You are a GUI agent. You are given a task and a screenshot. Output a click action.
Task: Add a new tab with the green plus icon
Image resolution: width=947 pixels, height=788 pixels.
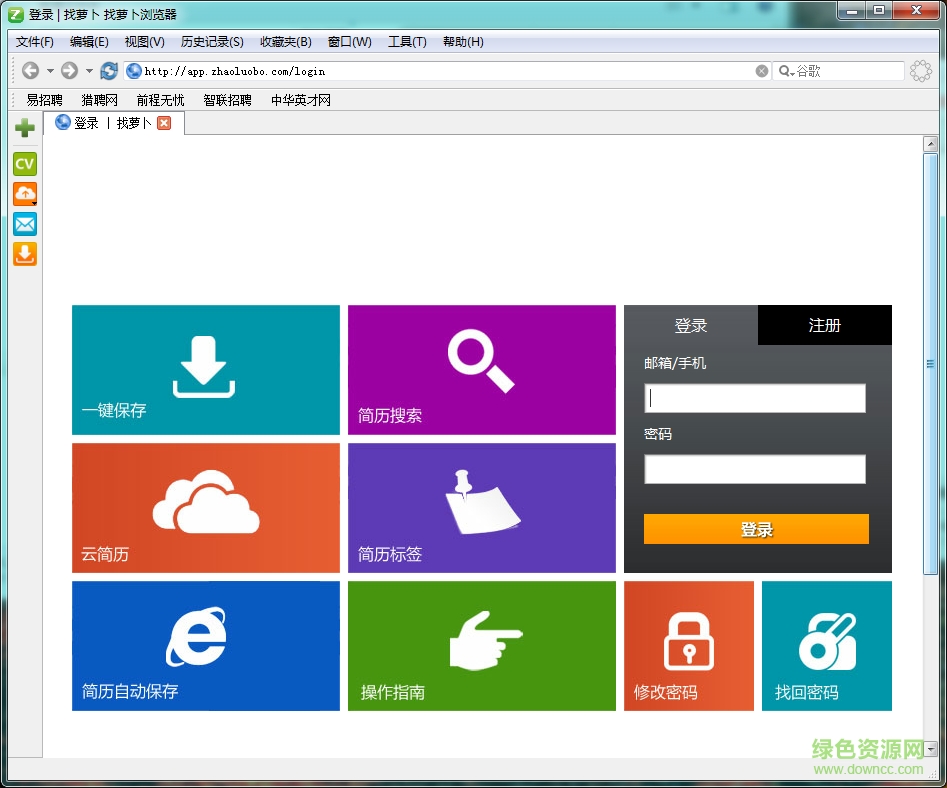(x=24, y=127)
